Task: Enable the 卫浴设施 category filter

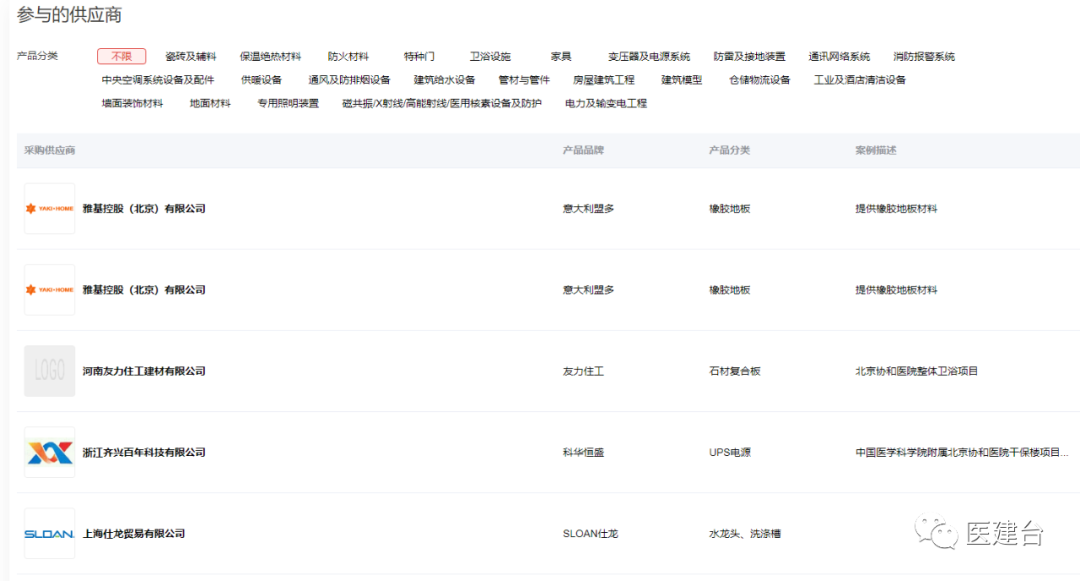Action: point(491,56)
